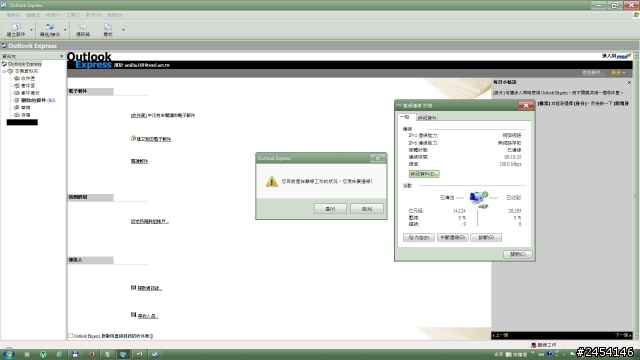Viewport: 640px width, 360px height.
Task: Click the Find a Message link at top right
Action: pyautogui.click(x=593, y=73)
